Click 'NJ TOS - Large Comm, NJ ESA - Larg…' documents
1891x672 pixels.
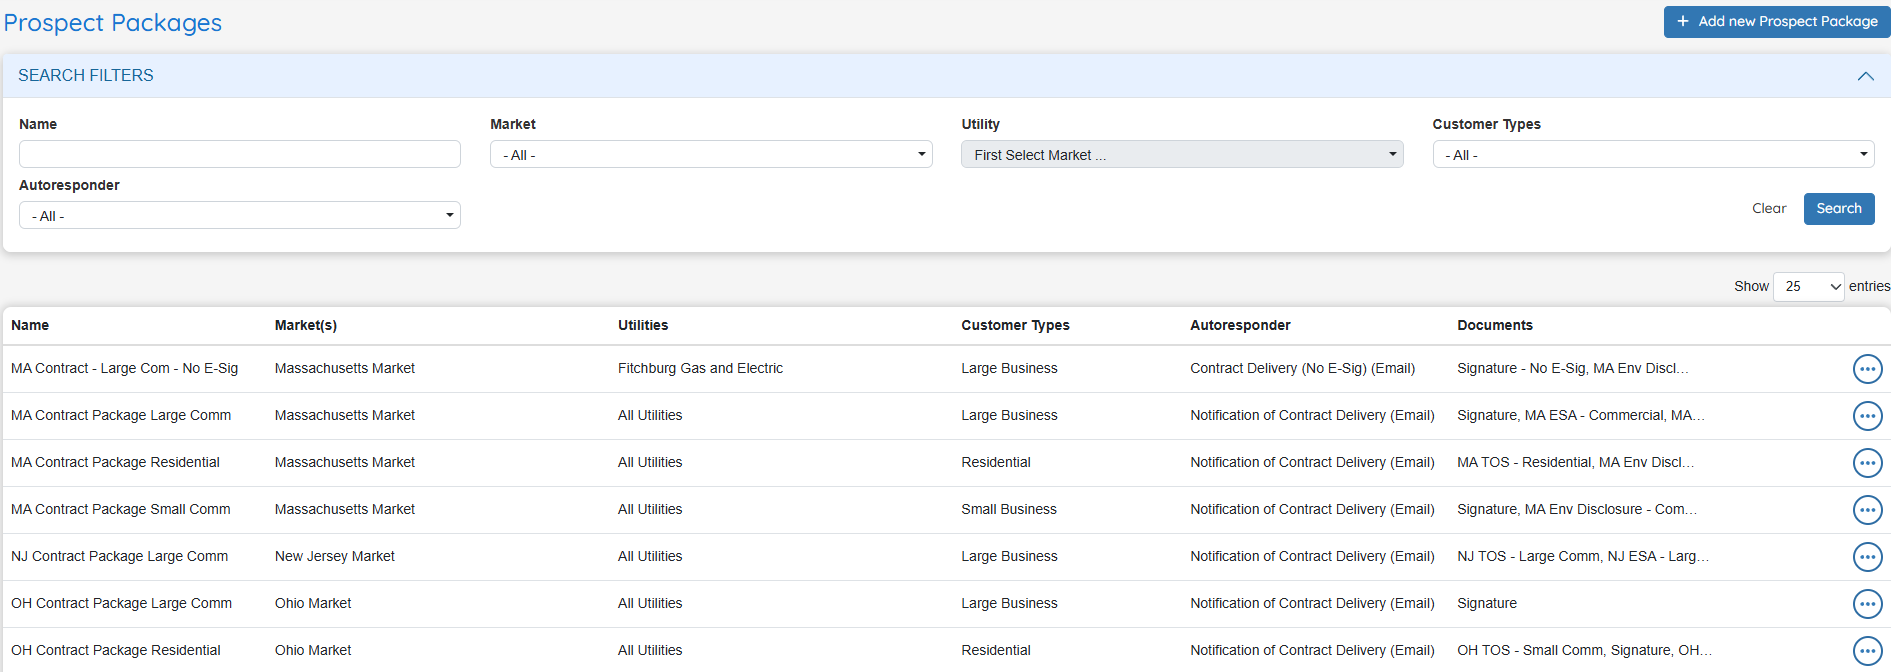1583,556
